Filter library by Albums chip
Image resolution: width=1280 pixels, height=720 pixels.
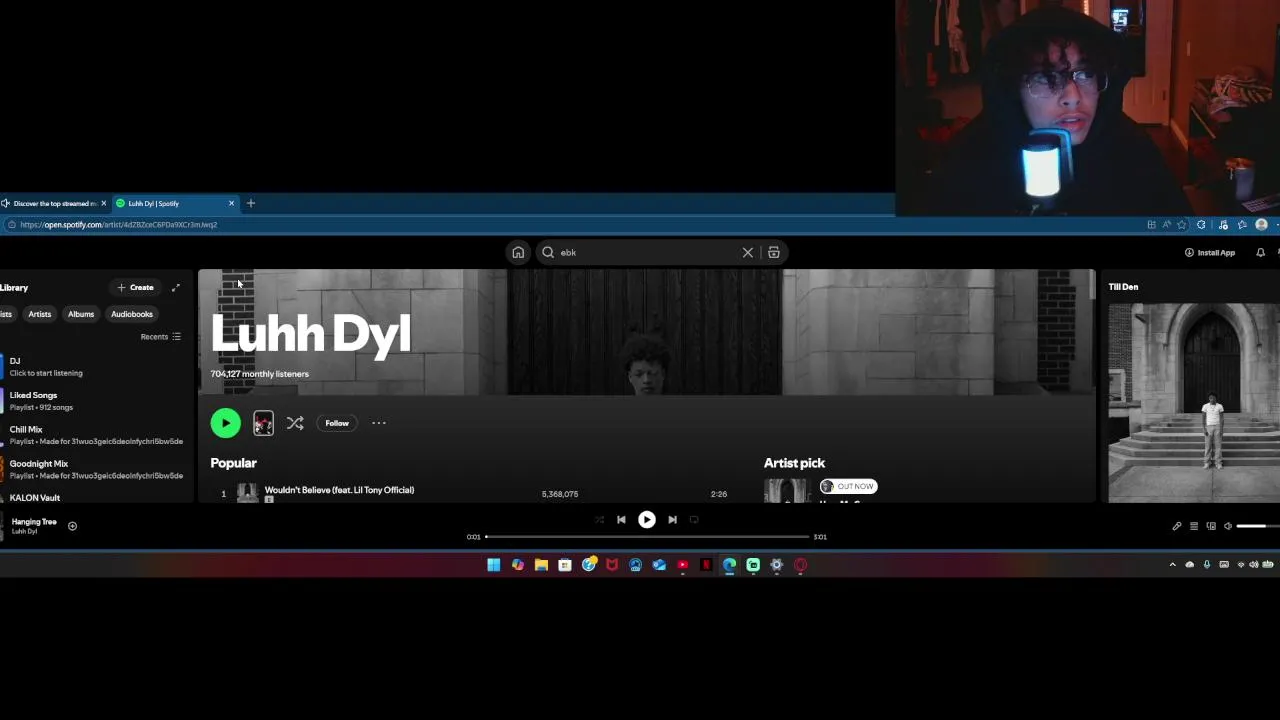coord(81,314)
